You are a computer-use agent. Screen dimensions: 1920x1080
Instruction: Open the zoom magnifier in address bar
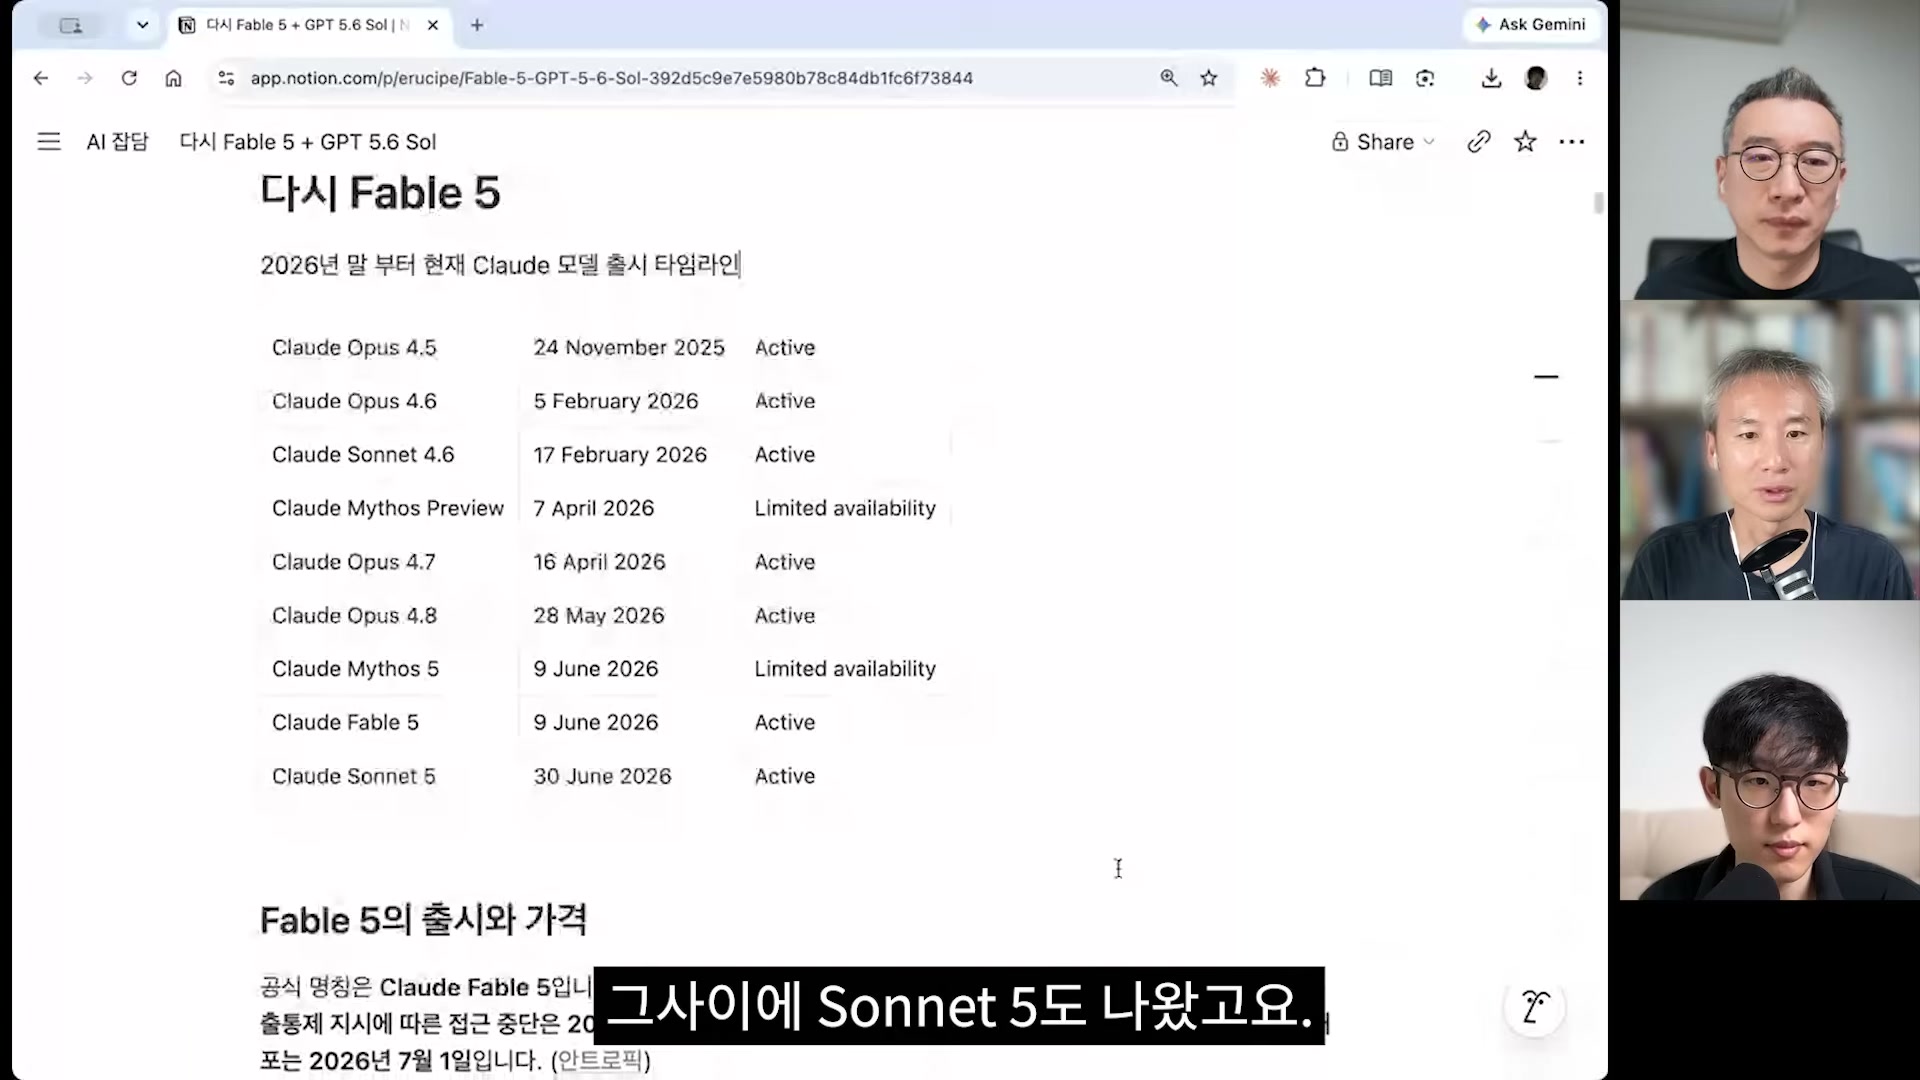pos(1168,78)
